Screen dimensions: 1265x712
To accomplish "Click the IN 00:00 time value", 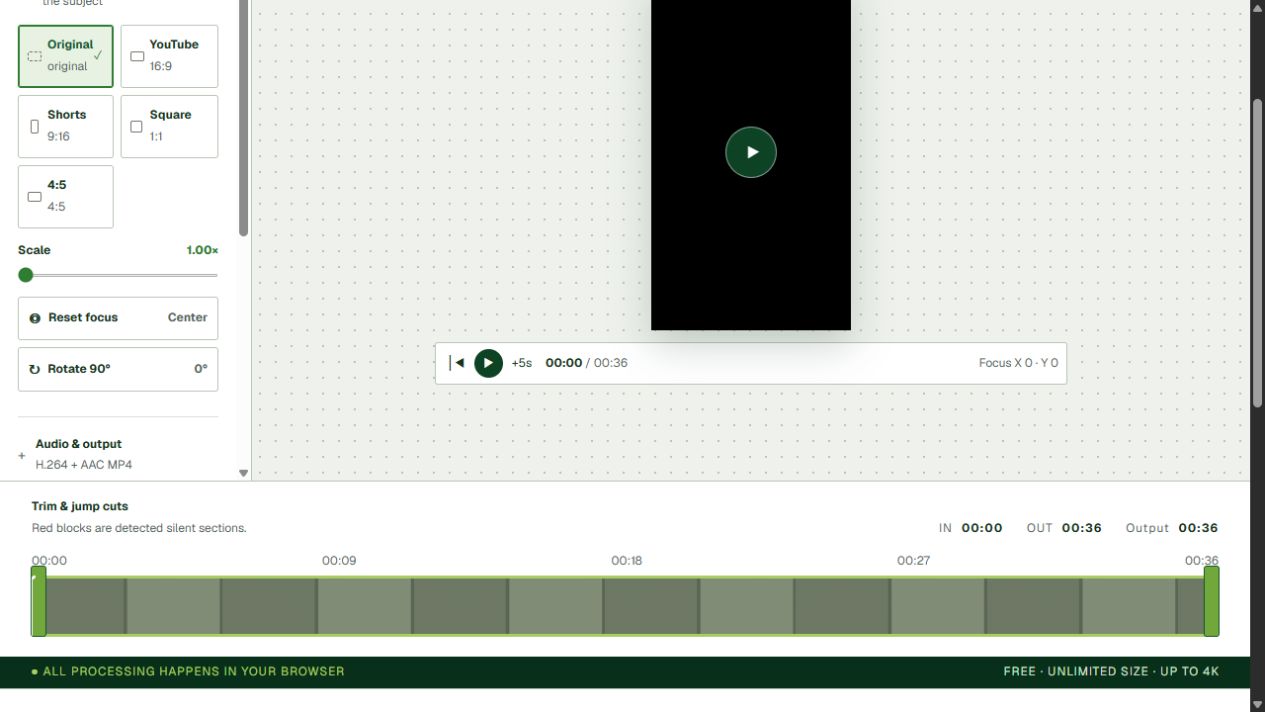I will point(982,528).
